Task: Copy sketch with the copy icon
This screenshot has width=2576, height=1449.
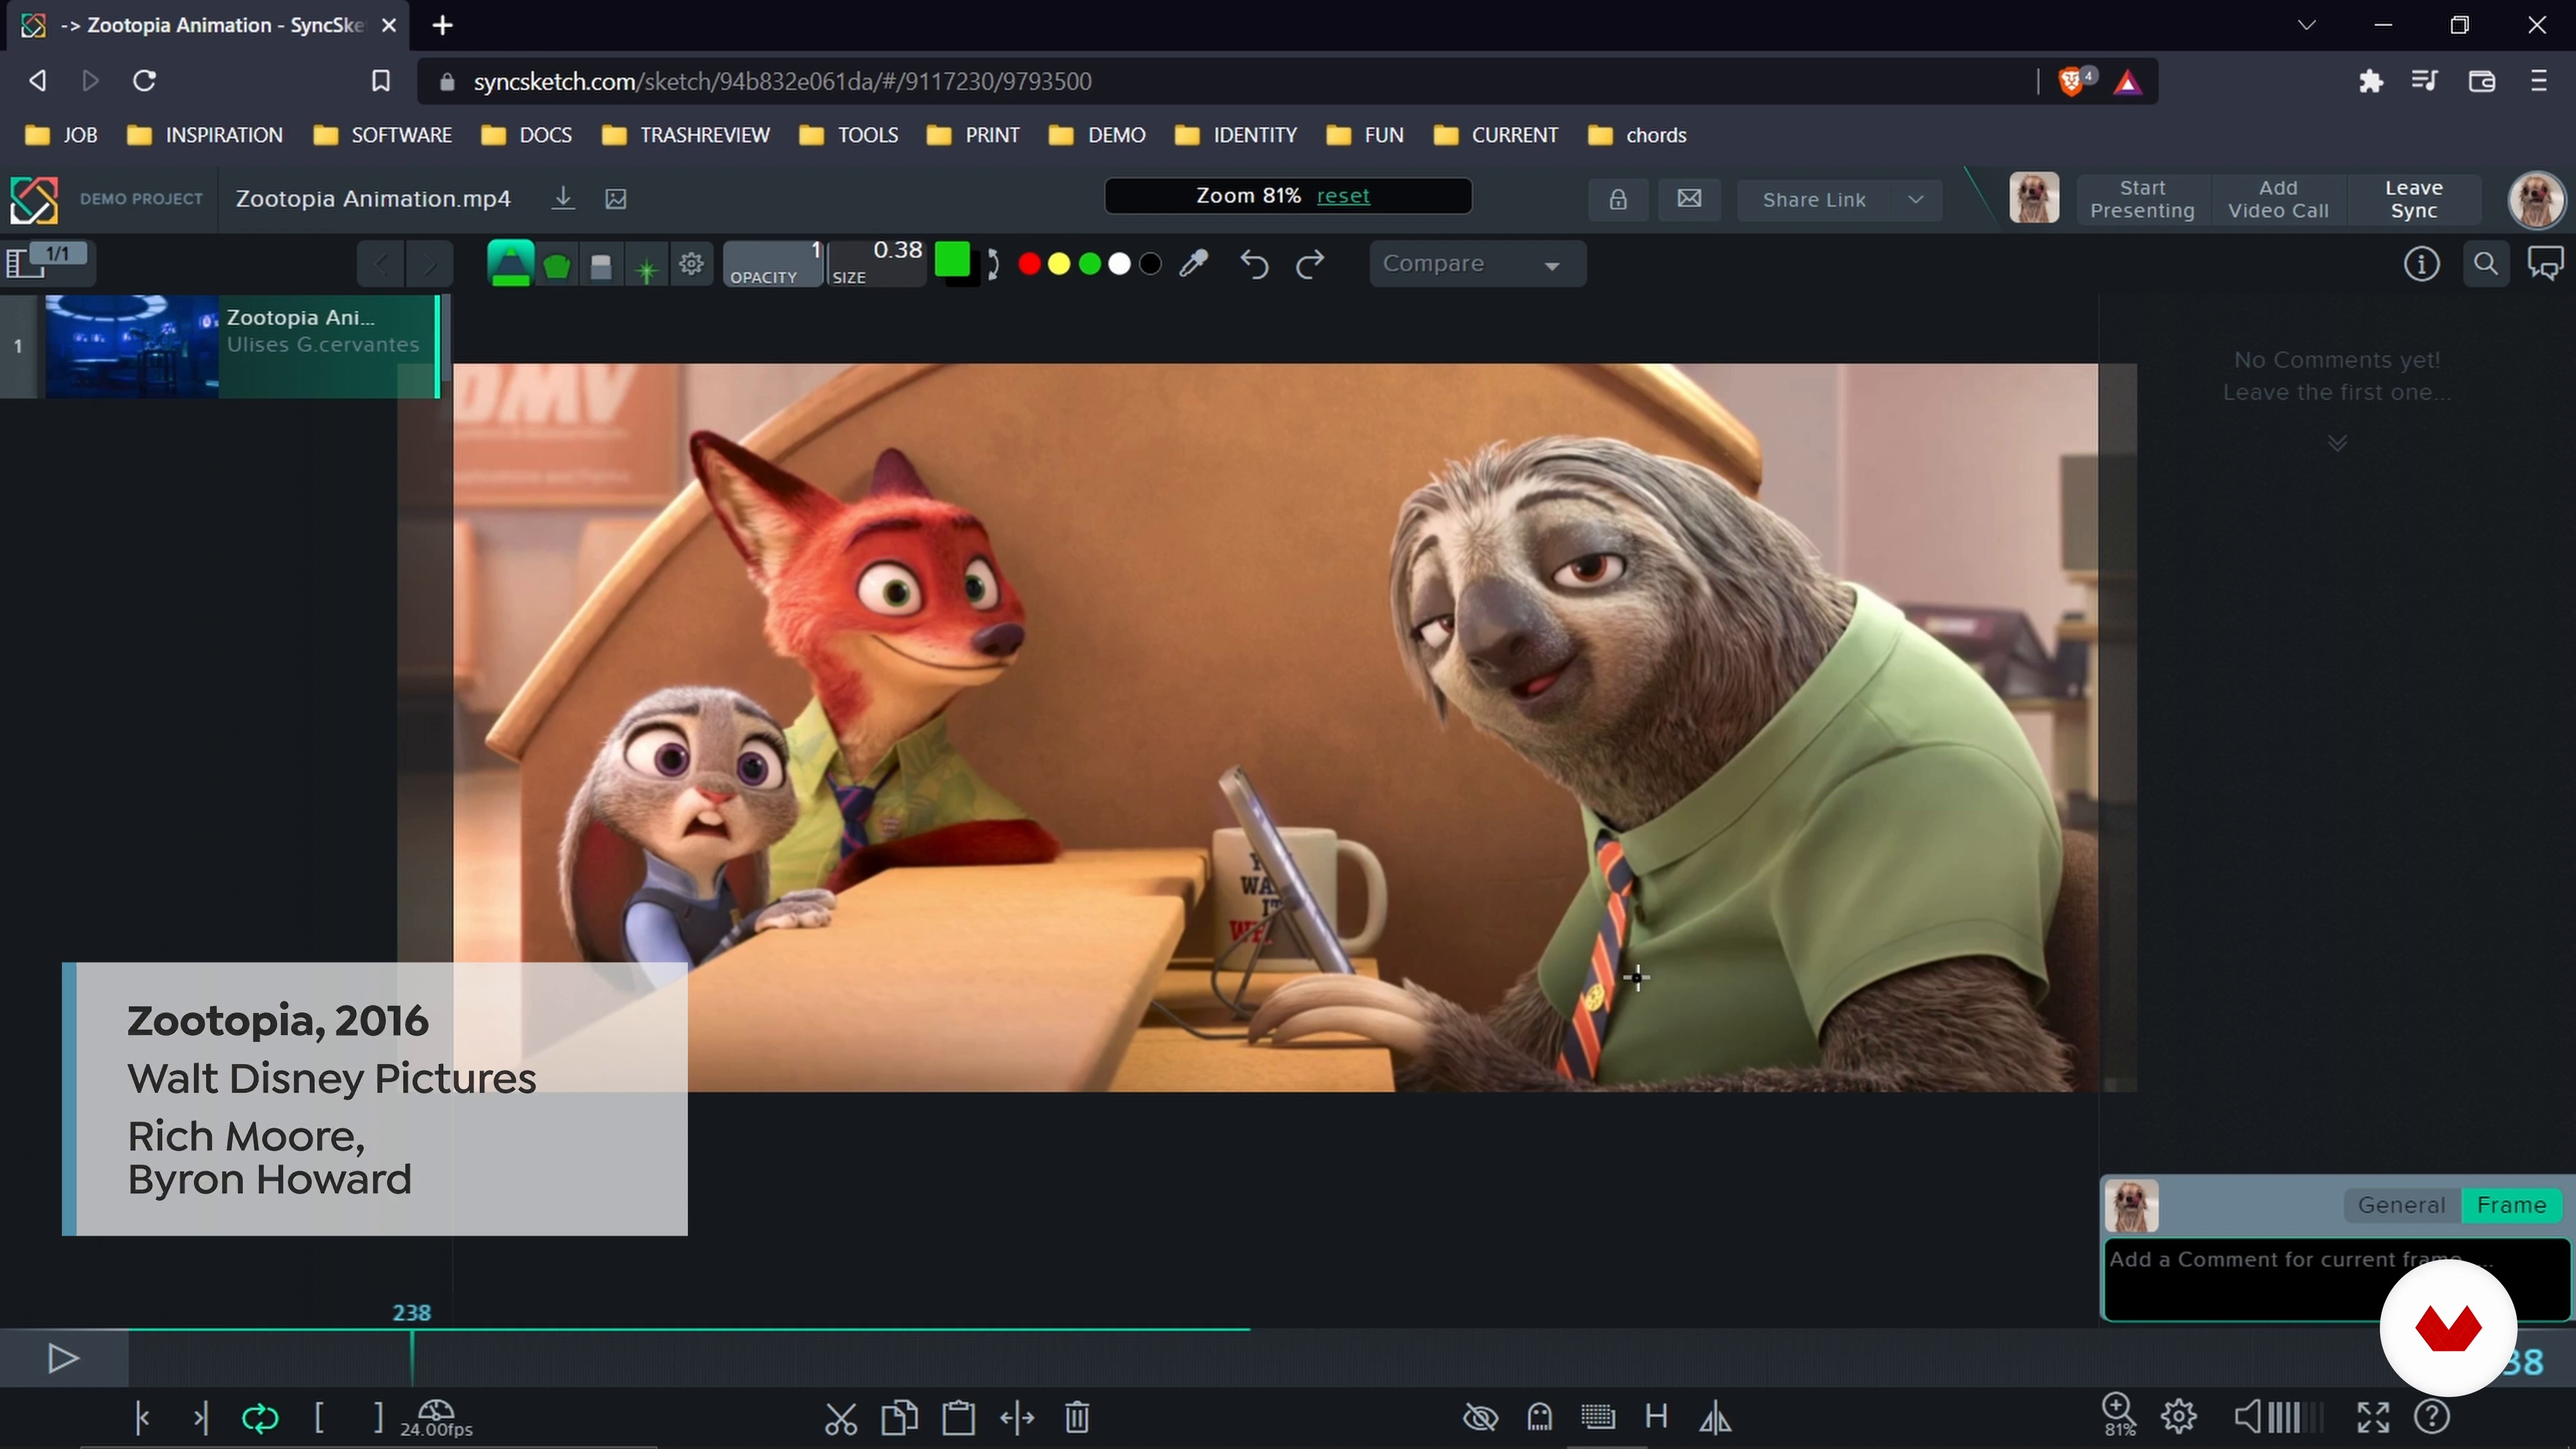Action: pyautogui.click(x=900, y=1418)
